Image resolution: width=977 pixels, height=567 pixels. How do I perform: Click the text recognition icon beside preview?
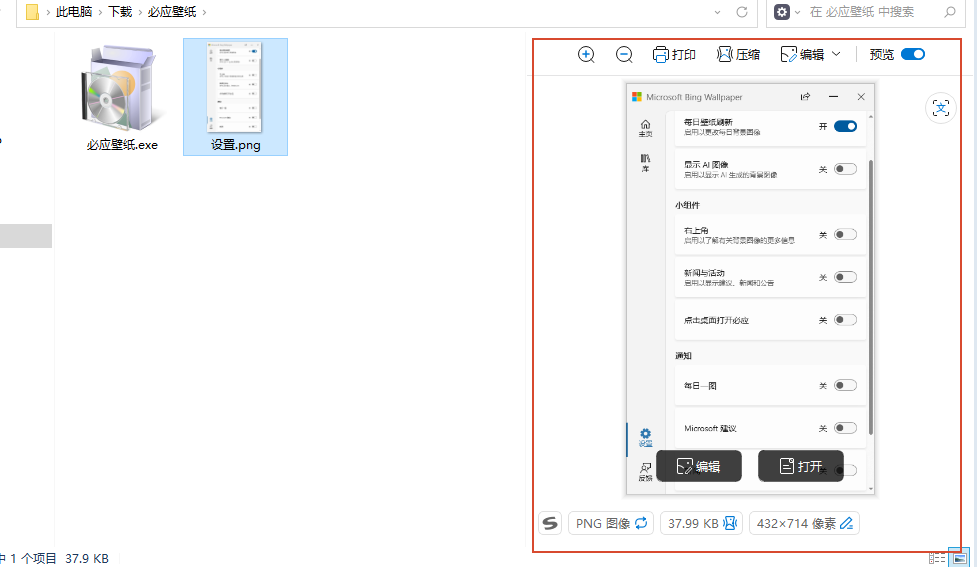941,108
